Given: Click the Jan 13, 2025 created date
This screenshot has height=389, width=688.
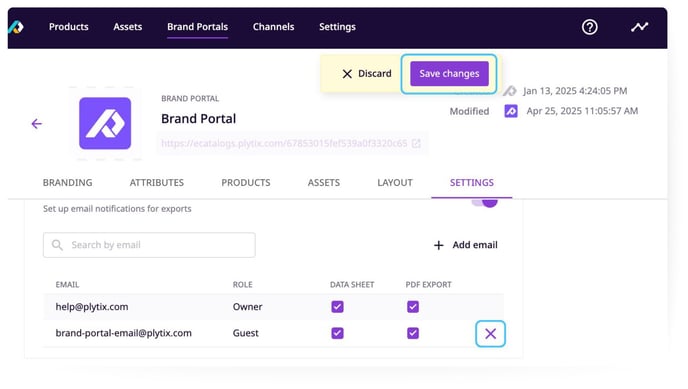Looking at the screenshot, I should (x=575, y=91).
